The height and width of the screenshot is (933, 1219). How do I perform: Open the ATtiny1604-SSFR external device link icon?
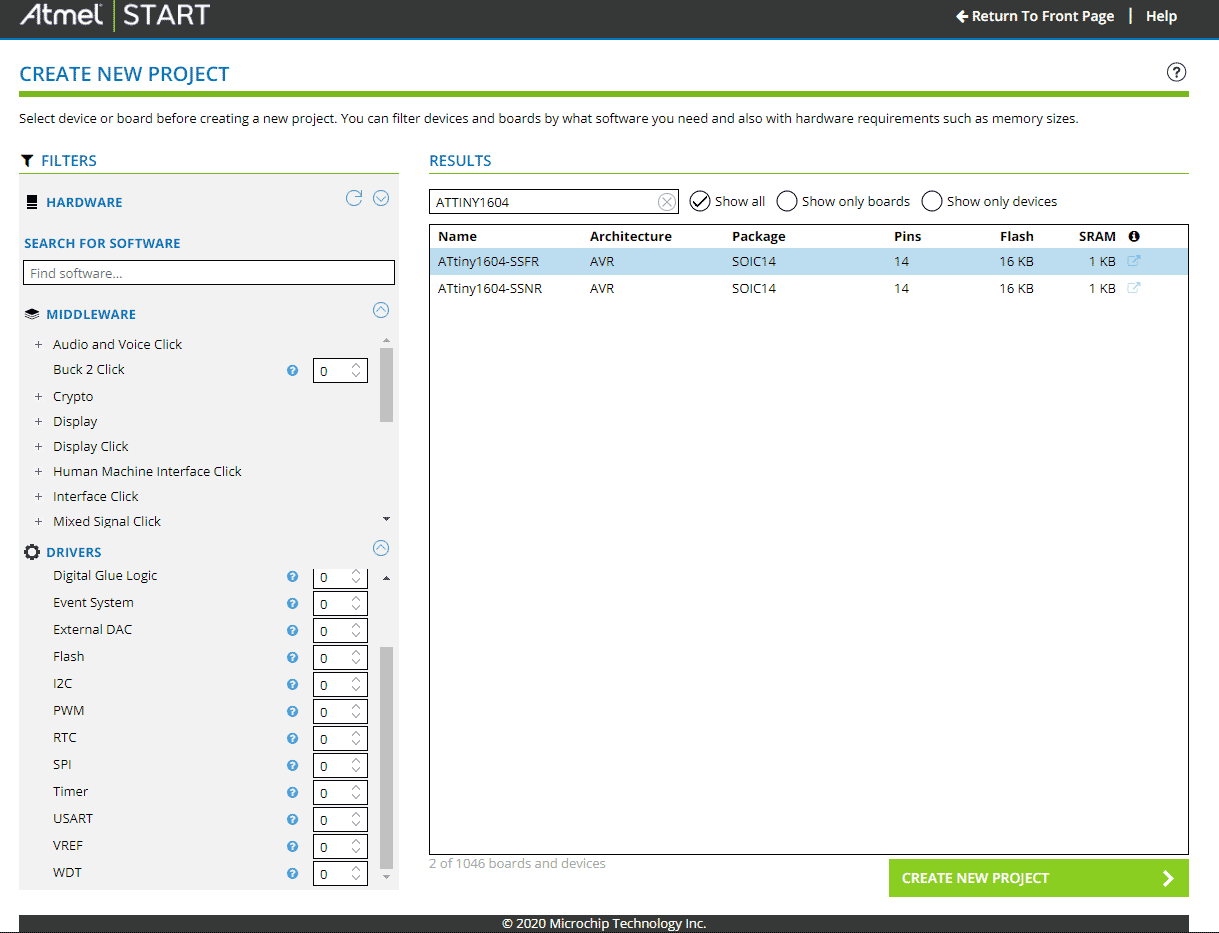pos(1134,261)
